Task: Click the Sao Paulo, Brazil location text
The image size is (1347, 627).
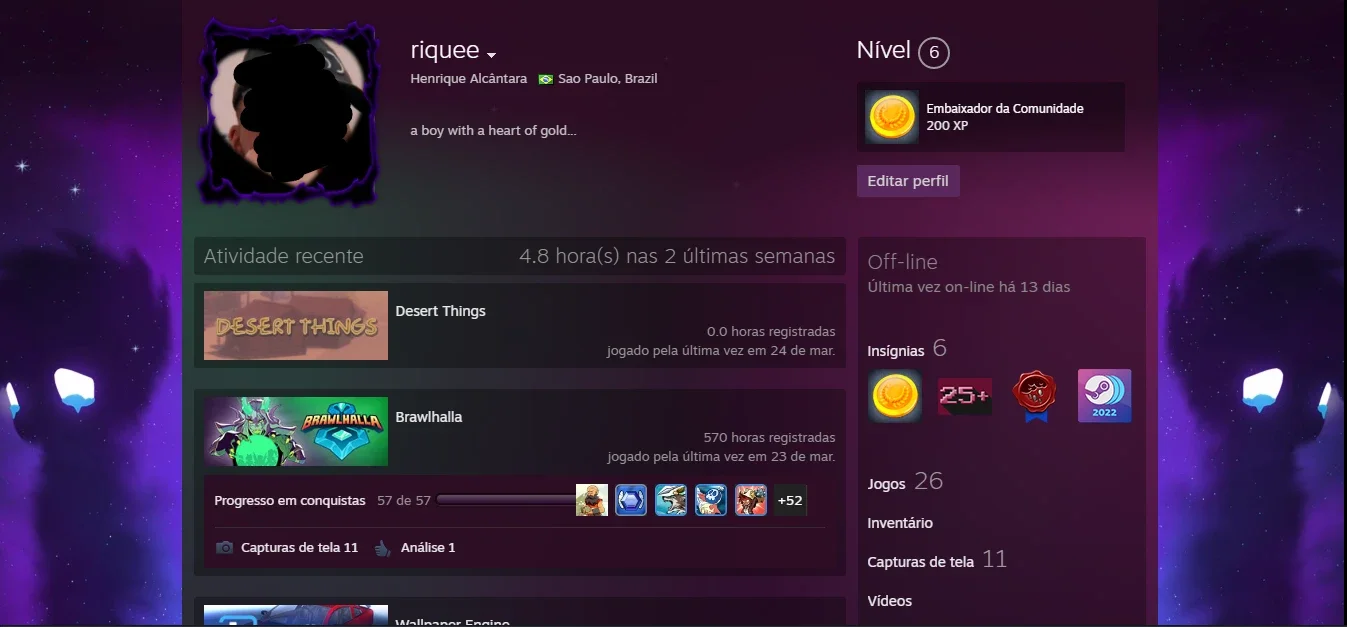Action: (x=608, y=79)
